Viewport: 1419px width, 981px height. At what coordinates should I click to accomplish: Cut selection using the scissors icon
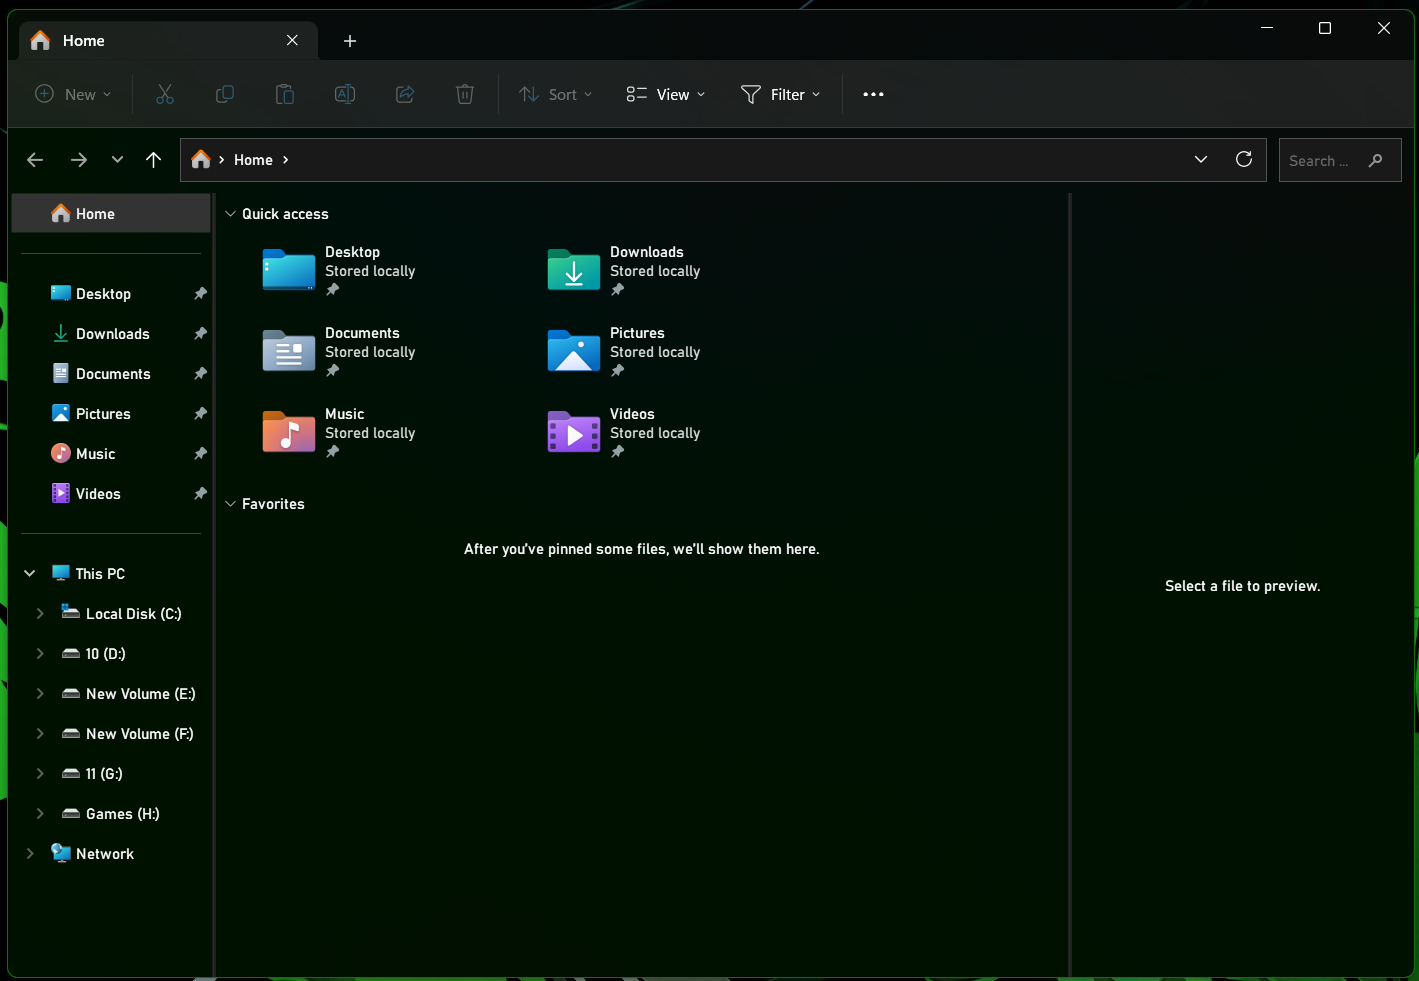pos(165,94)
